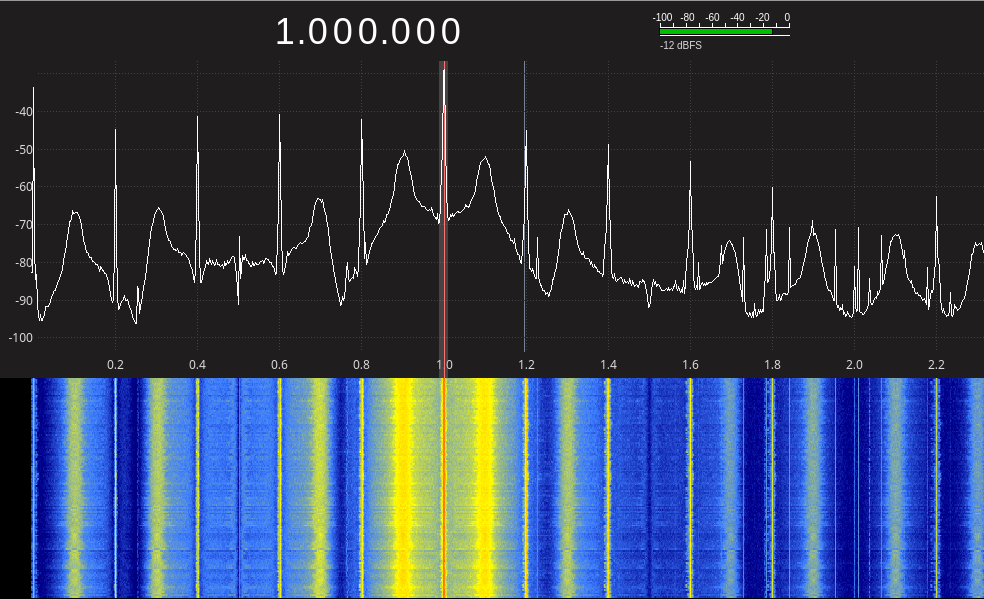Image resolution: width=984 pixels, height=600 pixels.
Task: Click the -70 dB label on the spectrum axis
Action: click(24, 224)
